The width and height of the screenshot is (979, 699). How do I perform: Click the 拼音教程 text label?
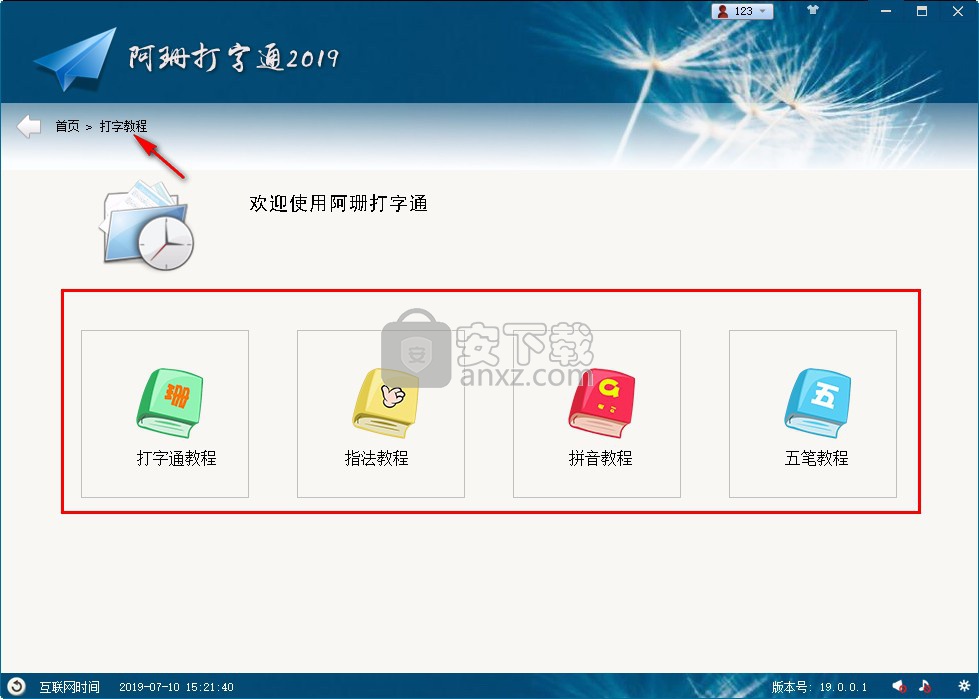coord(601,458)
